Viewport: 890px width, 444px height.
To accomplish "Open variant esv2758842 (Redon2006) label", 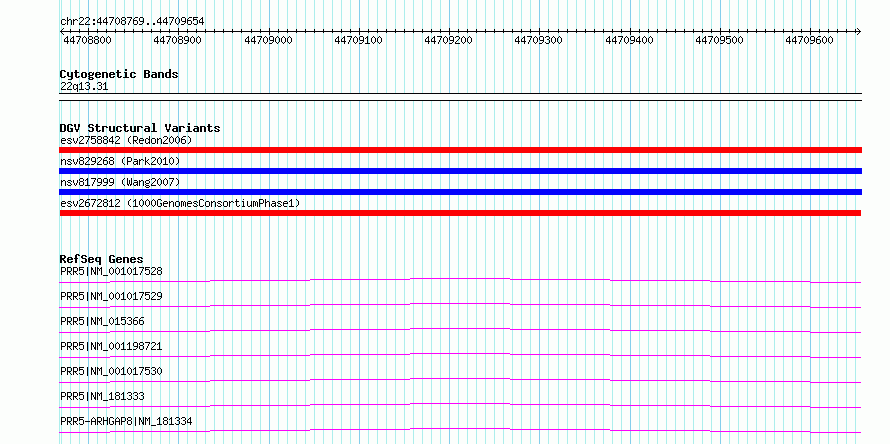I will 126,140.
